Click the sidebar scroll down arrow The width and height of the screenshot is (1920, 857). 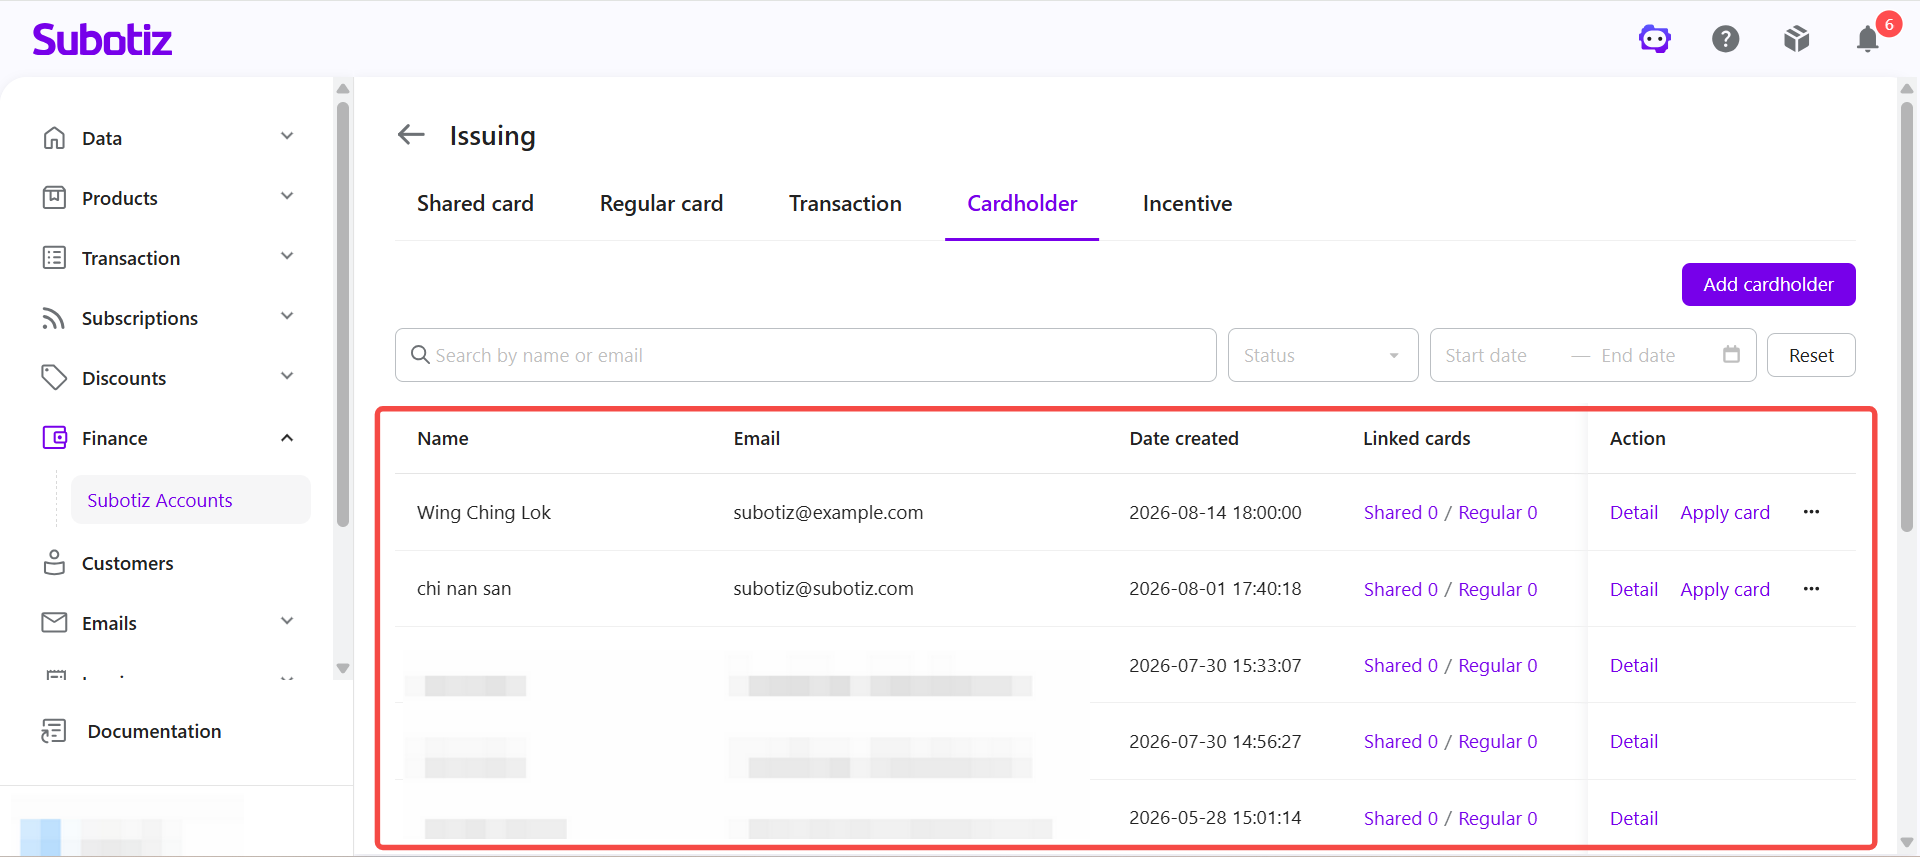(x=343, y=668)
